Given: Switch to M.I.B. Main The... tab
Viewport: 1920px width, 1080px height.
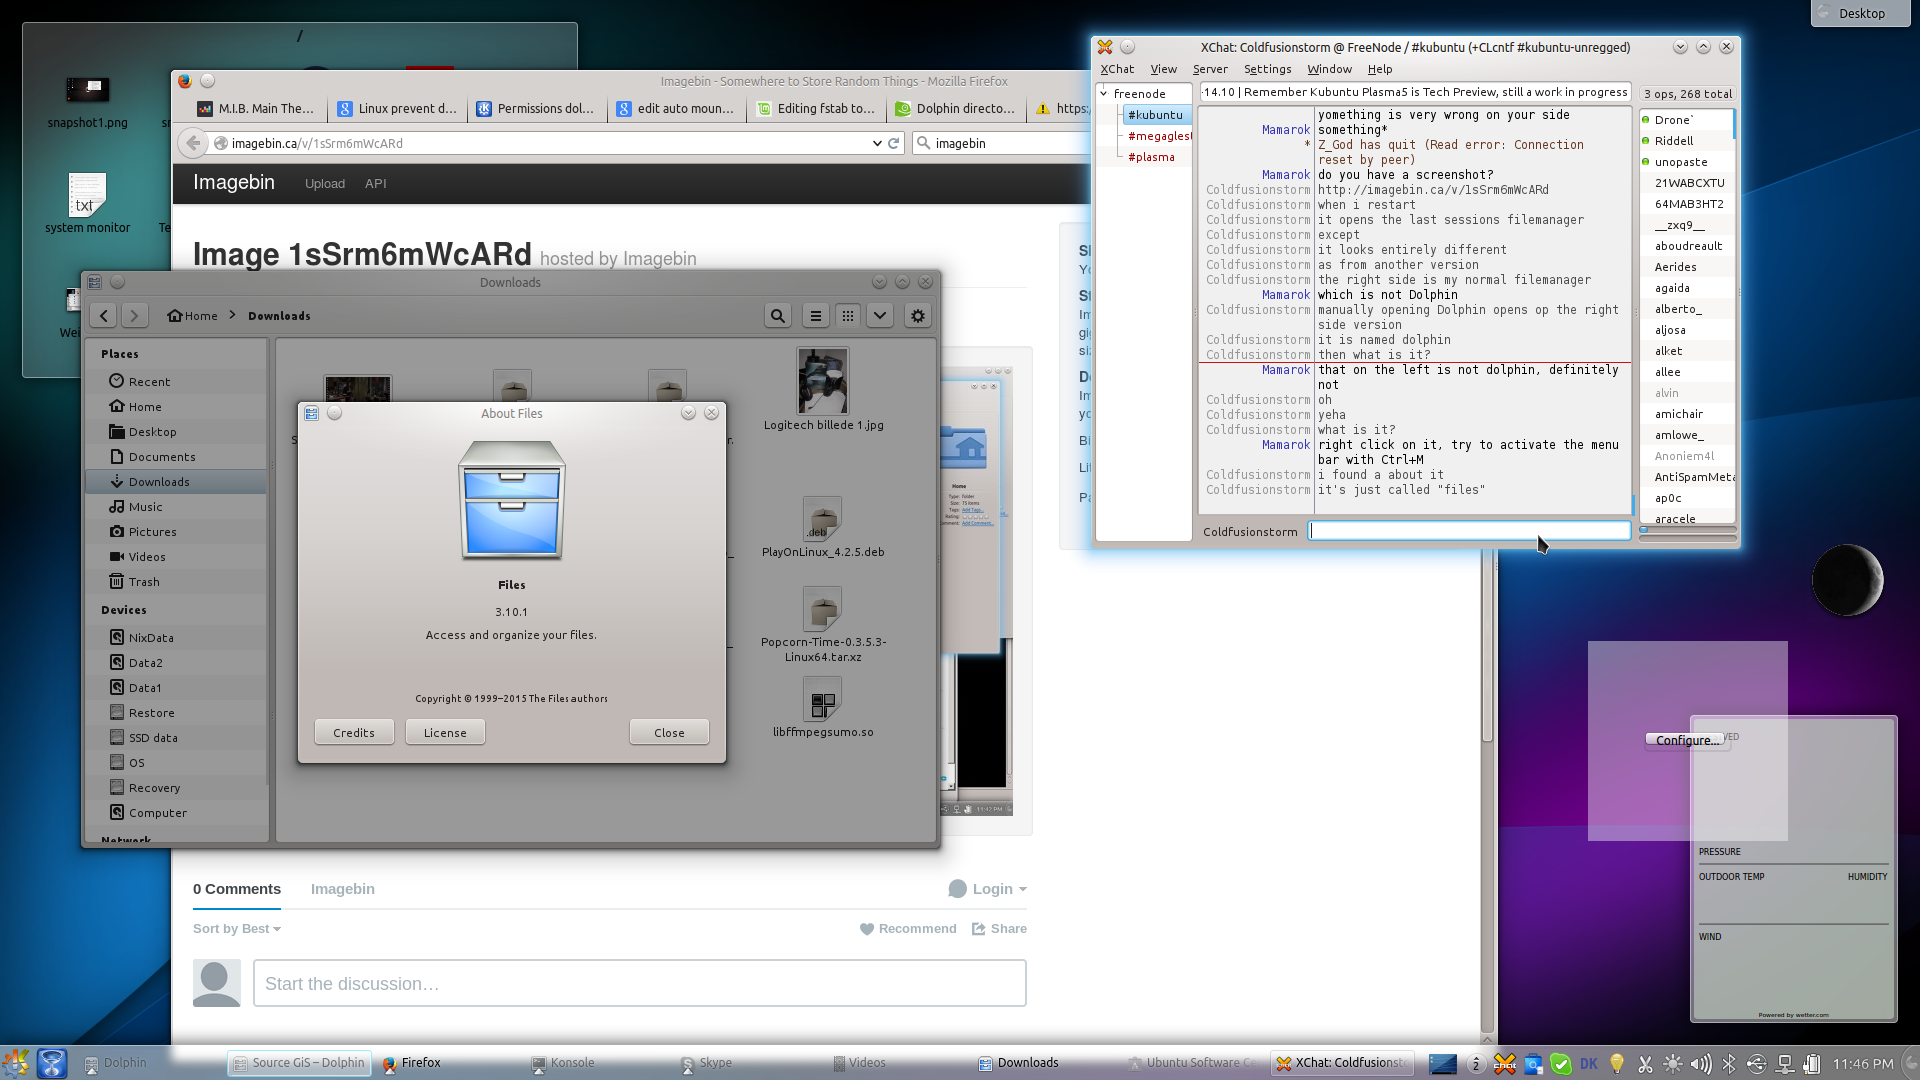Looking at the screenshot, I should coord(256,109).
